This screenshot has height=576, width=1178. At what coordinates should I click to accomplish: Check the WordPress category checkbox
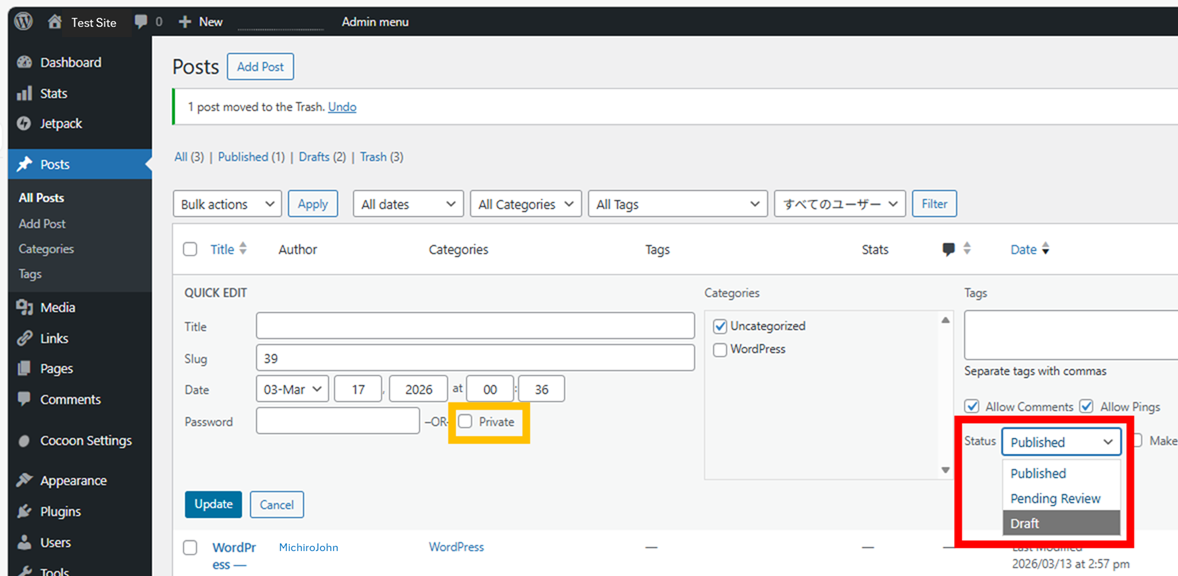coord(720,350)
